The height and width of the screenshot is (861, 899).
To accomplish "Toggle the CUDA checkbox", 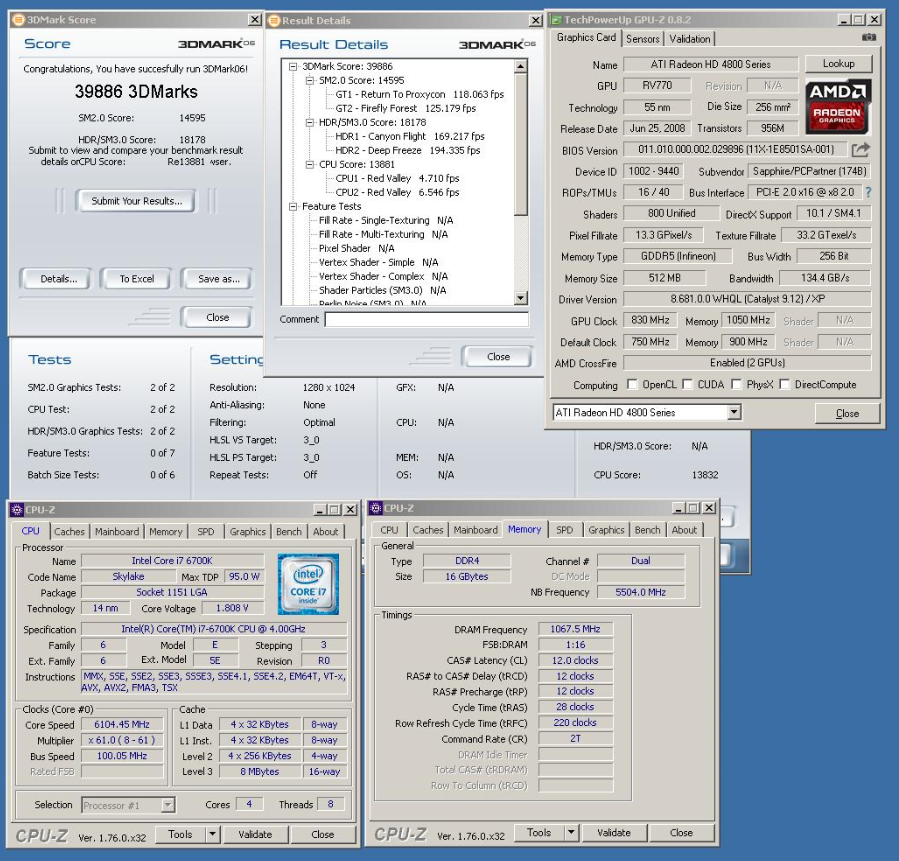I will 687,384.
